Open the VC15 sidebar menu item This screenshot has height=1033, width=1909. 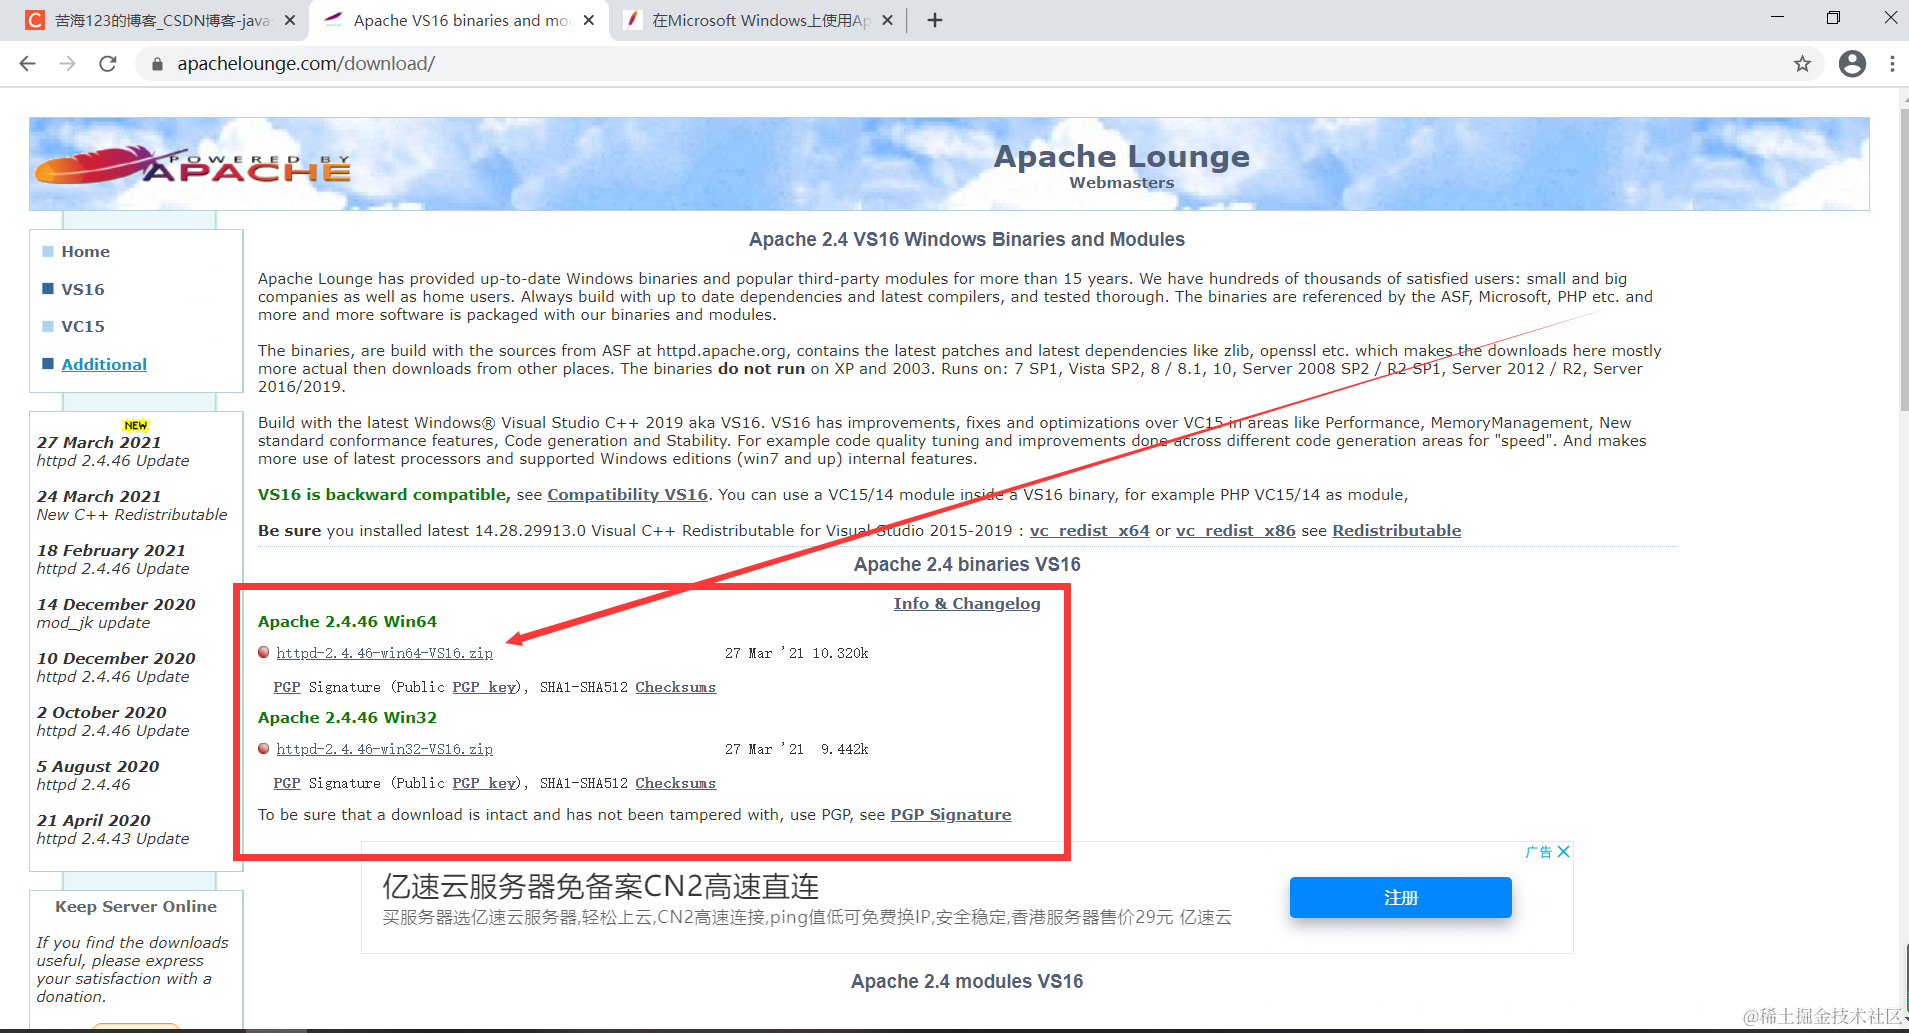click(x=82, y=327)
